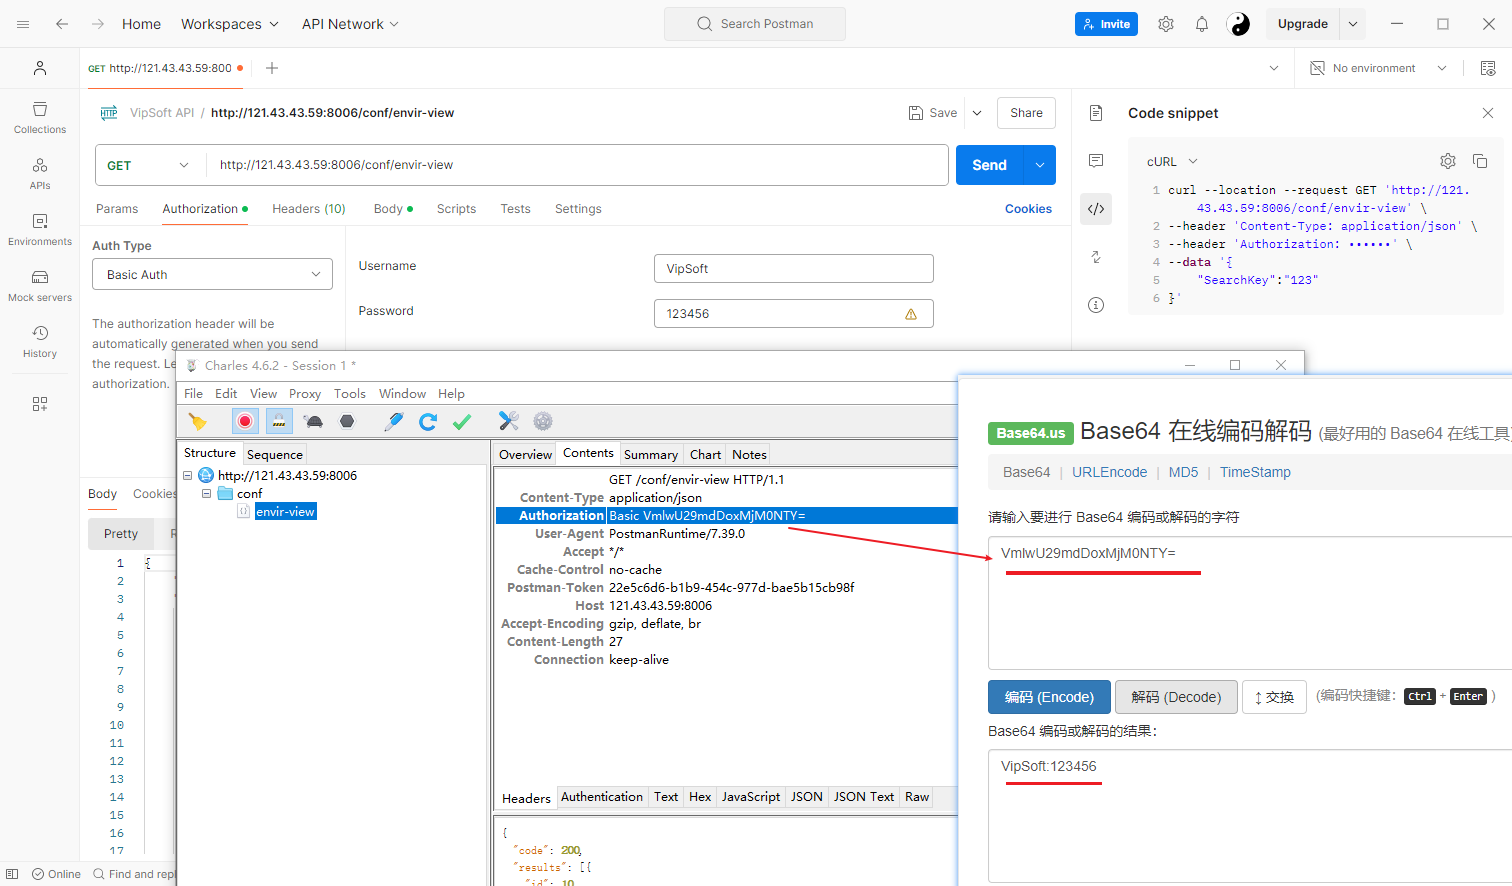This screenshot has height=886, width=1512.
Task: Open the environment quick look icon
Action: (1488, 68)
